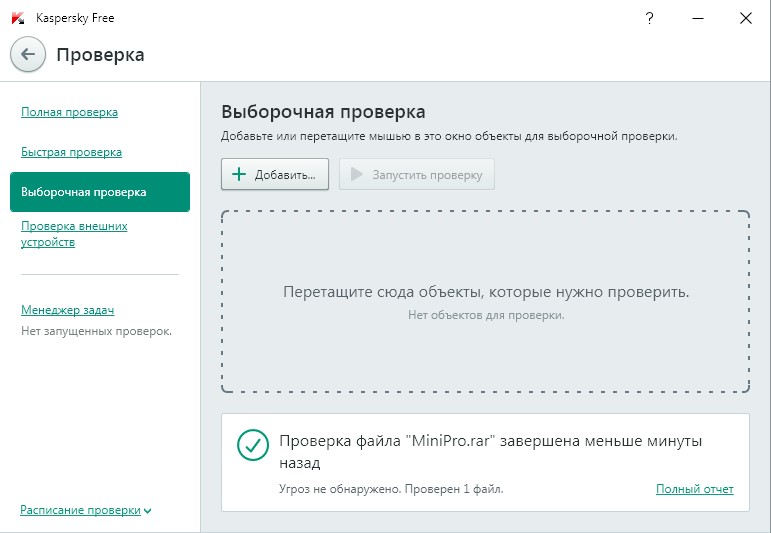
Task: Click the dashed drop area for scan objects
Action: pyautogui.click(x=485, y=301)
